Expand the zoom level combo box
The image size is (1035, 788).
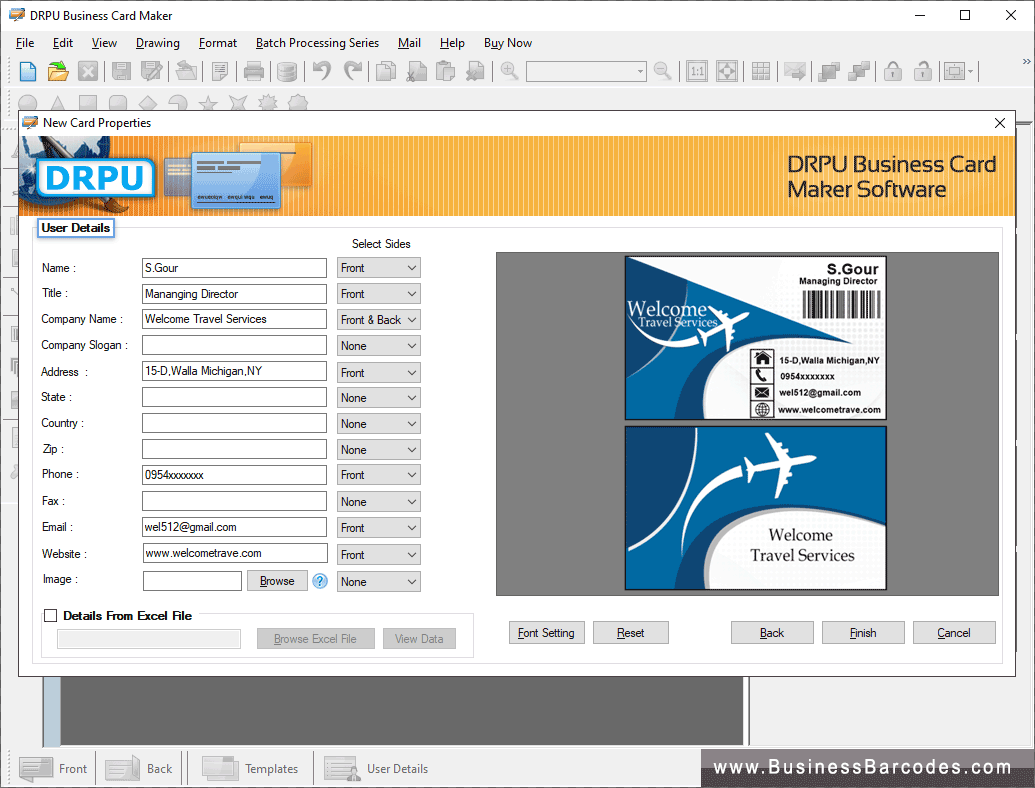[638, 71]
